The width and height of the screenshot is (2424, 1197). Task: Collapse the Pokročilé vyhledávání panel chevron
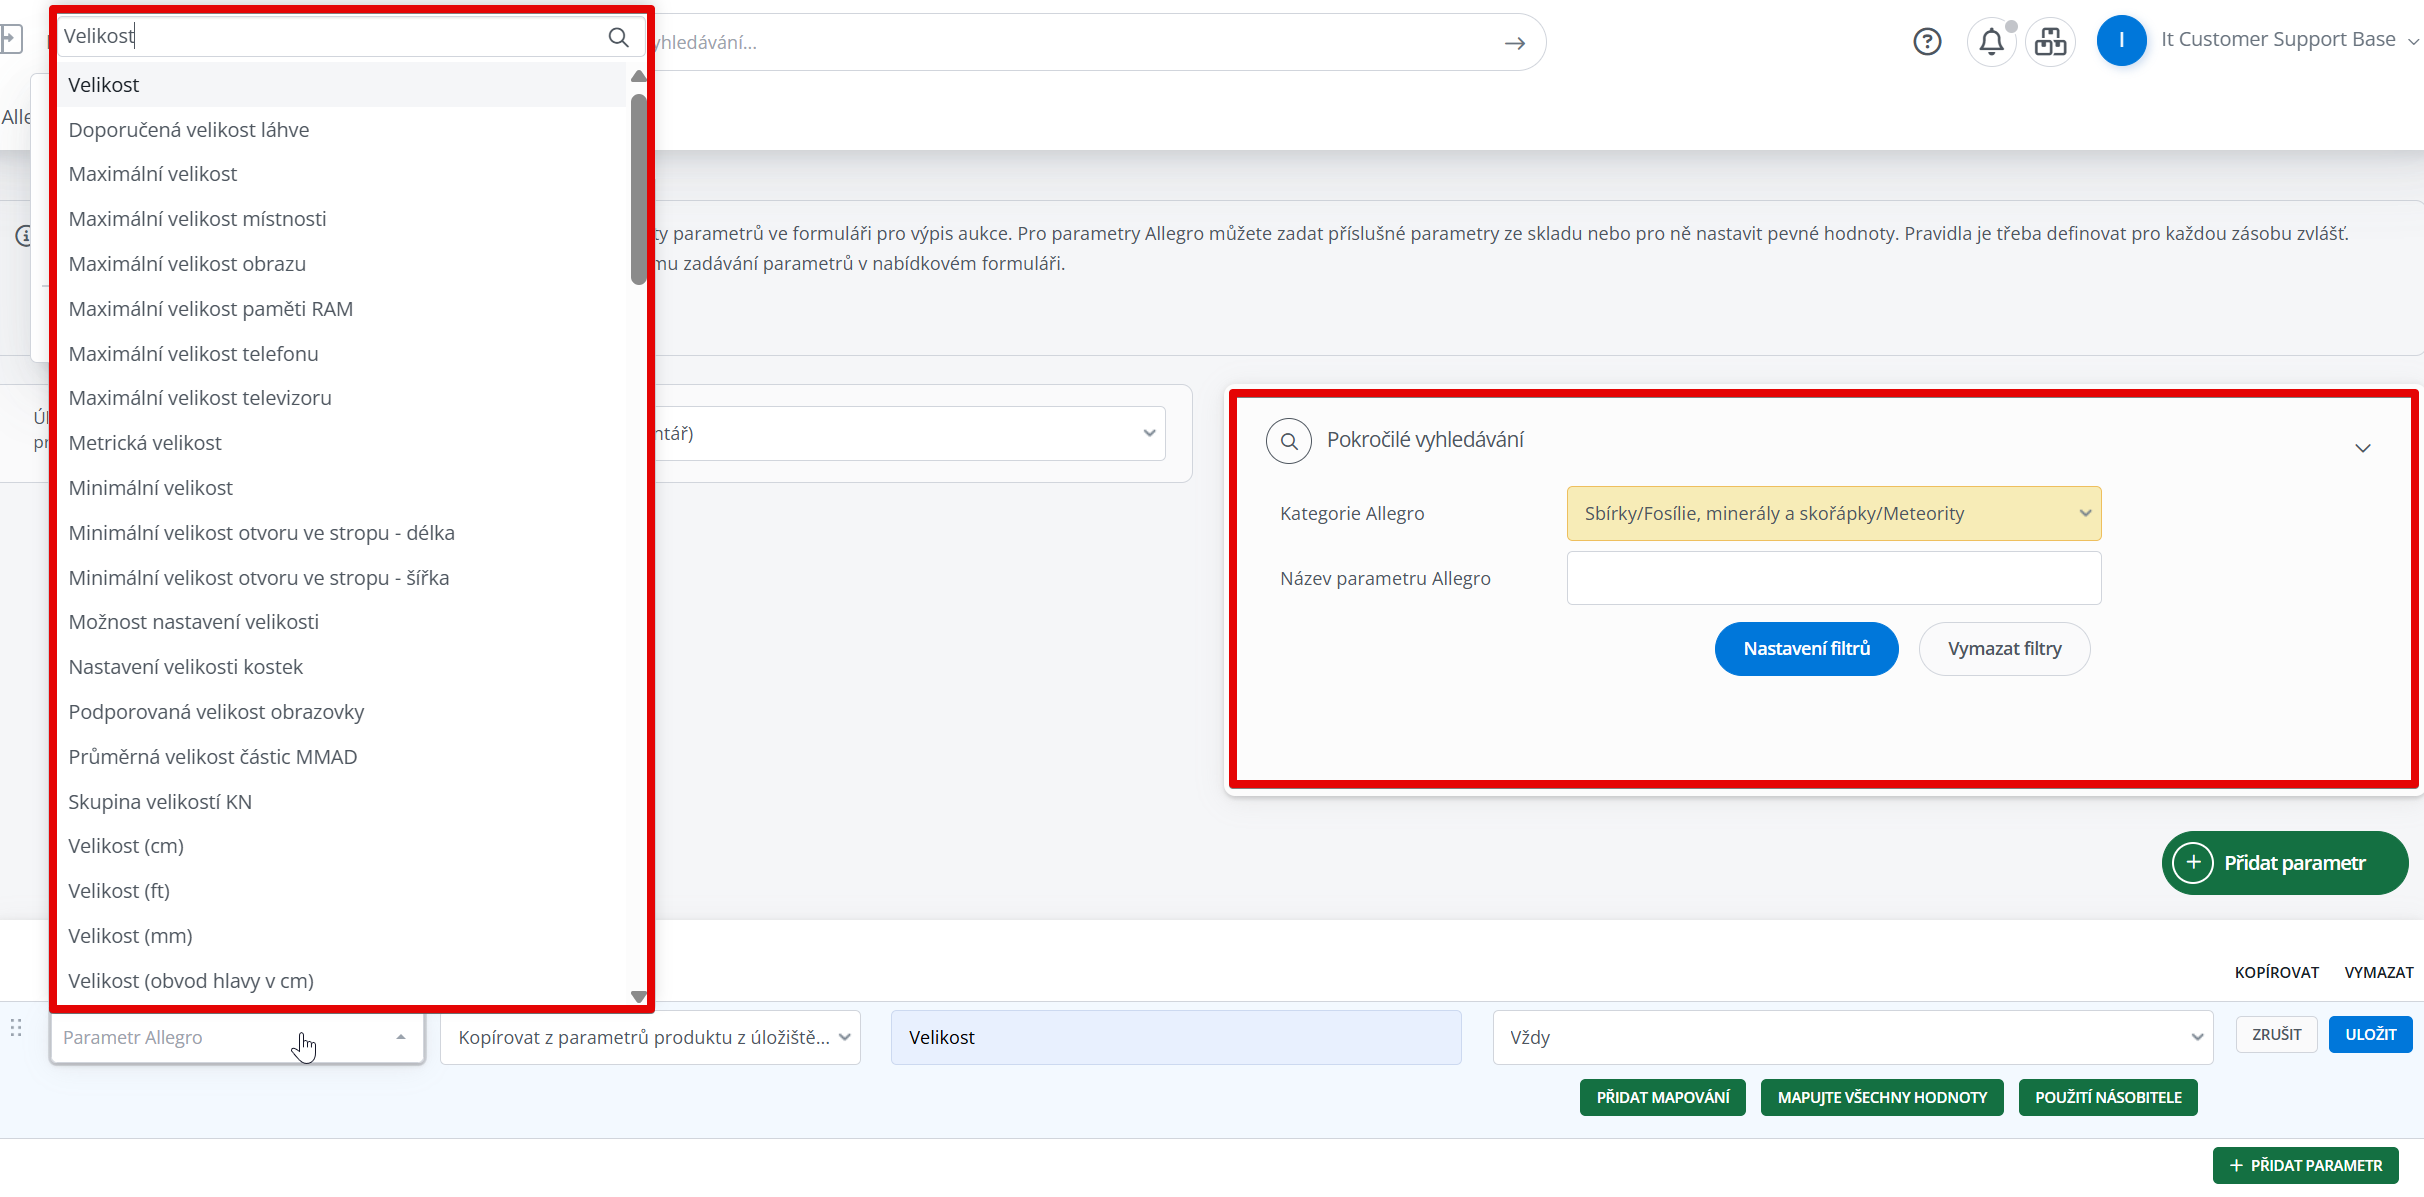(x=2363, y=448)
